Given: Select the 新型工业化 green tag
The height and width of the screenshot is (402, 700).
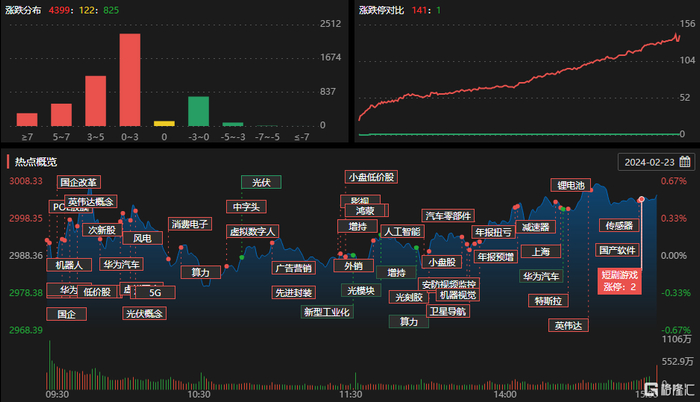Looking at the screenshot, I should click(x=327, y=312).
